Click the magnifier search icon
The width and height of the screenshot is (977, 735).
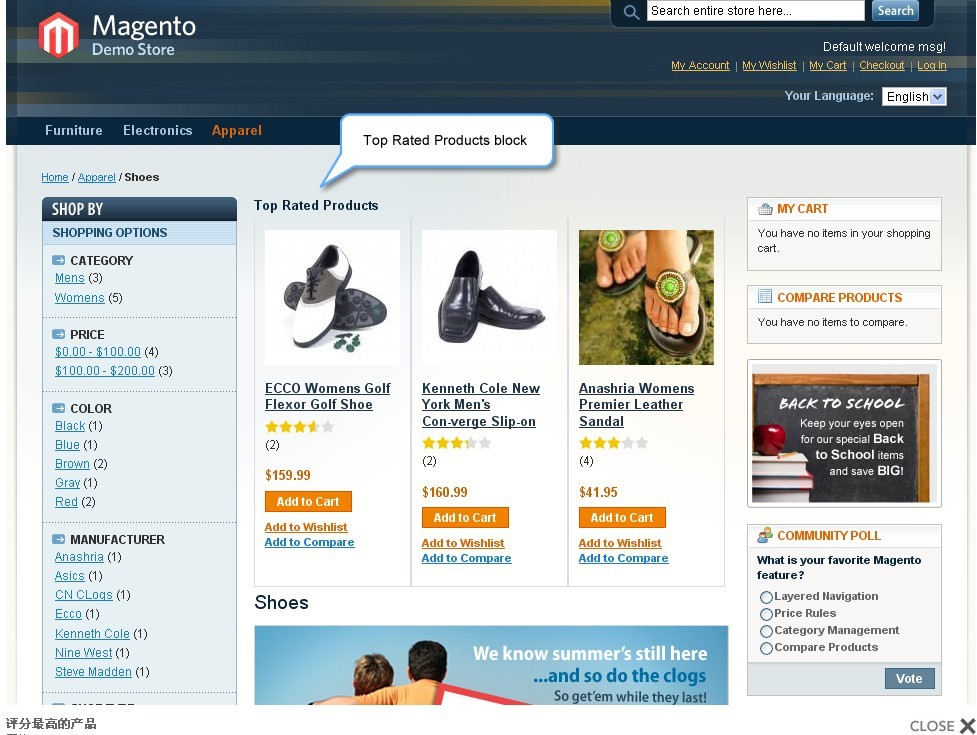point(631,12)
